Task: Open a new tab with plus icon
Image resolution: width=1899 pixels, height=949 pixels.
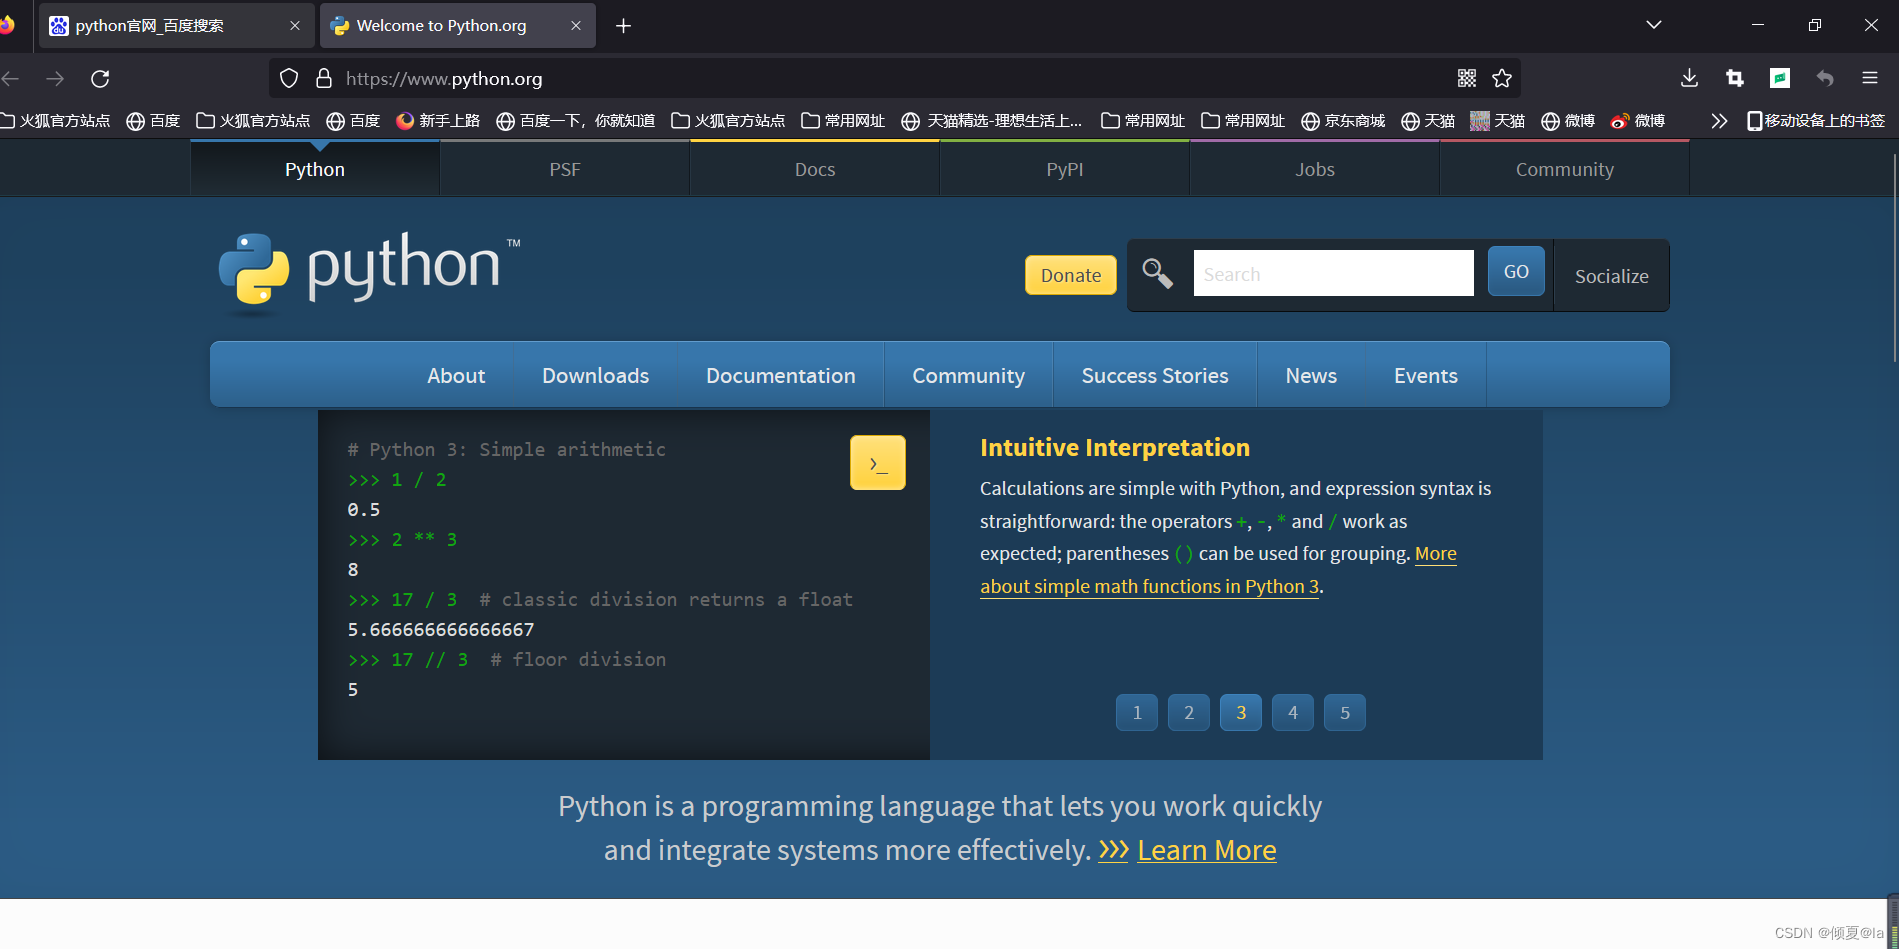Action: click(623, 25)
